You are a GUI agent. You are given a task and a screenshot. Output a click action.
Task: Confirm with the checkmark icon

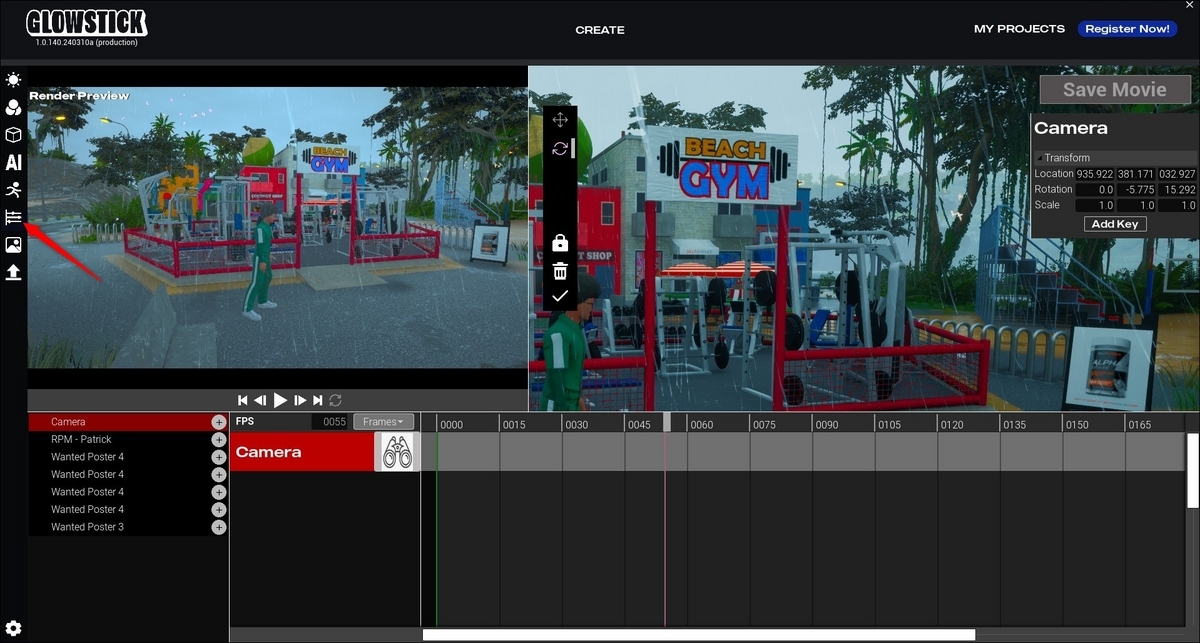tap(560, 296)
